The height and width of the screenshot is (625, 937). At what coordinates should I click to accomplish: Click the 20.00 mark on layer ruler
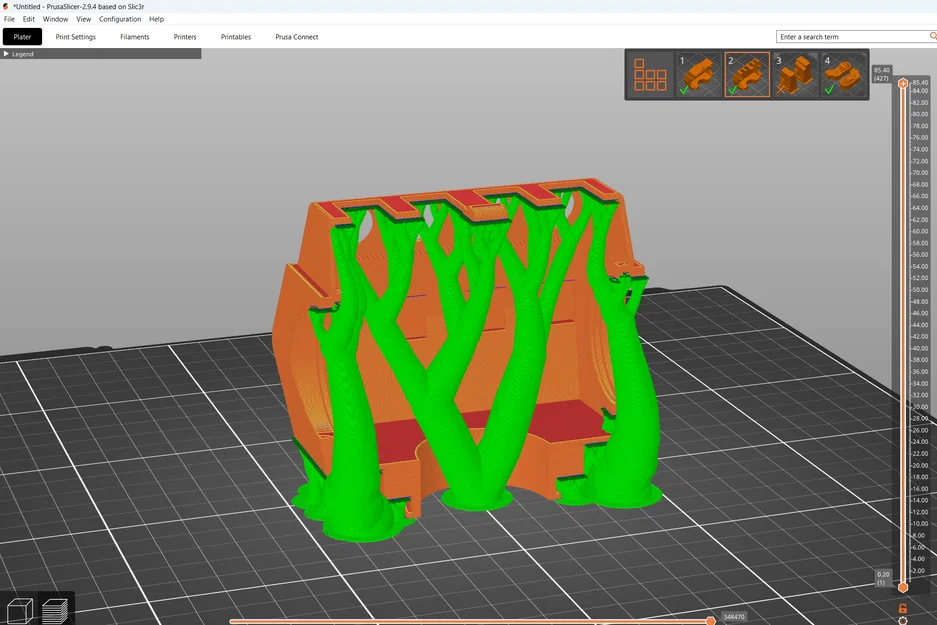920,465
